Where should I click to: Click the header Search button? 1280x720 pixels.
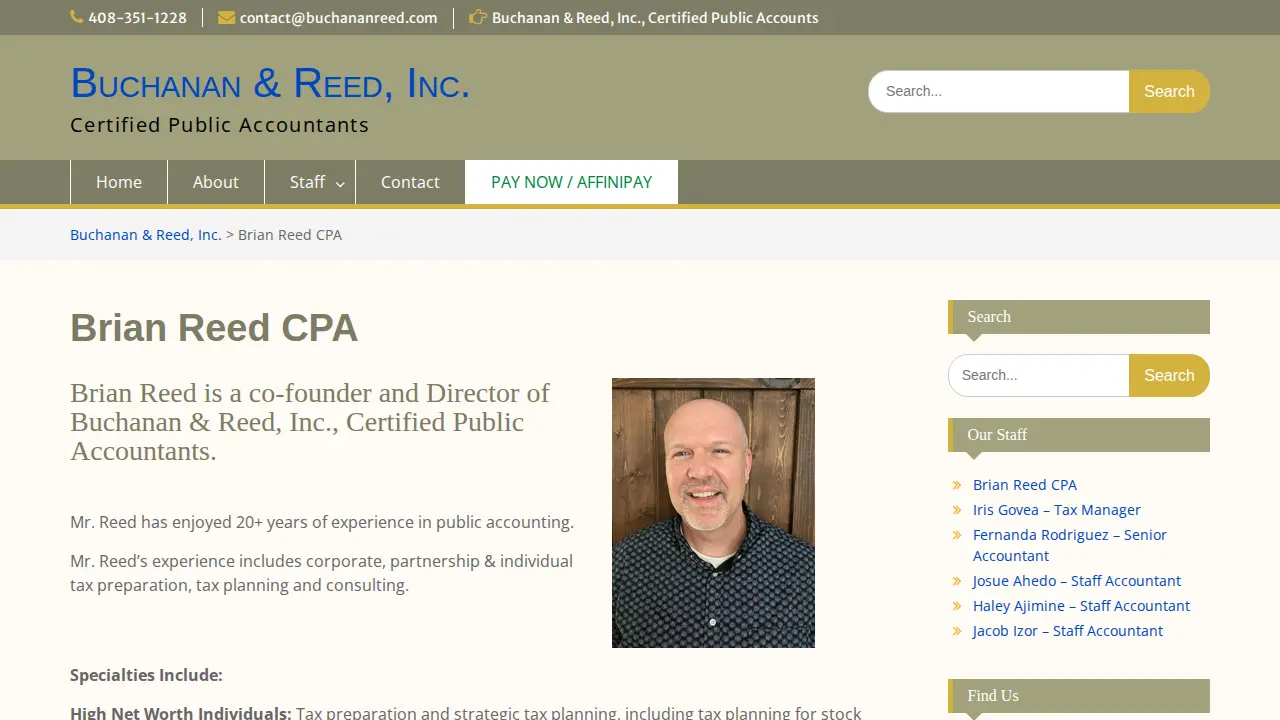pyautogui.click(x=1169, y=91)
